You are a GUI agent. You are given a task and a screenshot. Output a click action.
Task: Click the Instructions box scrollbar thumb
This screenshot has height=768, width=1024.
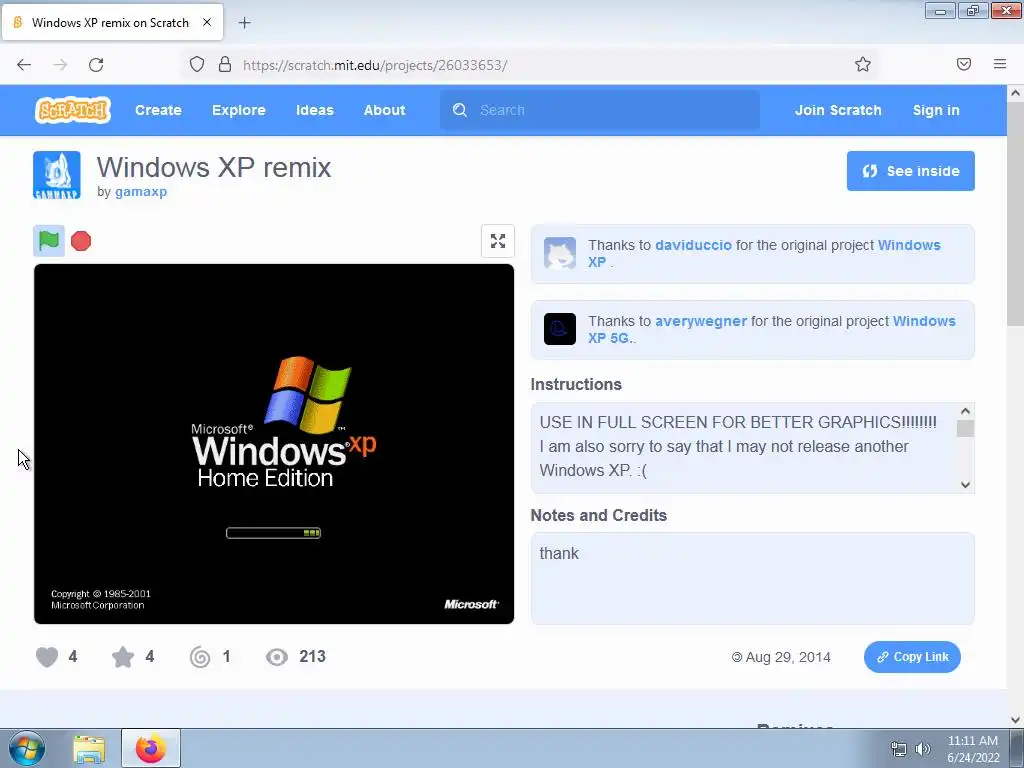[965, 428]
